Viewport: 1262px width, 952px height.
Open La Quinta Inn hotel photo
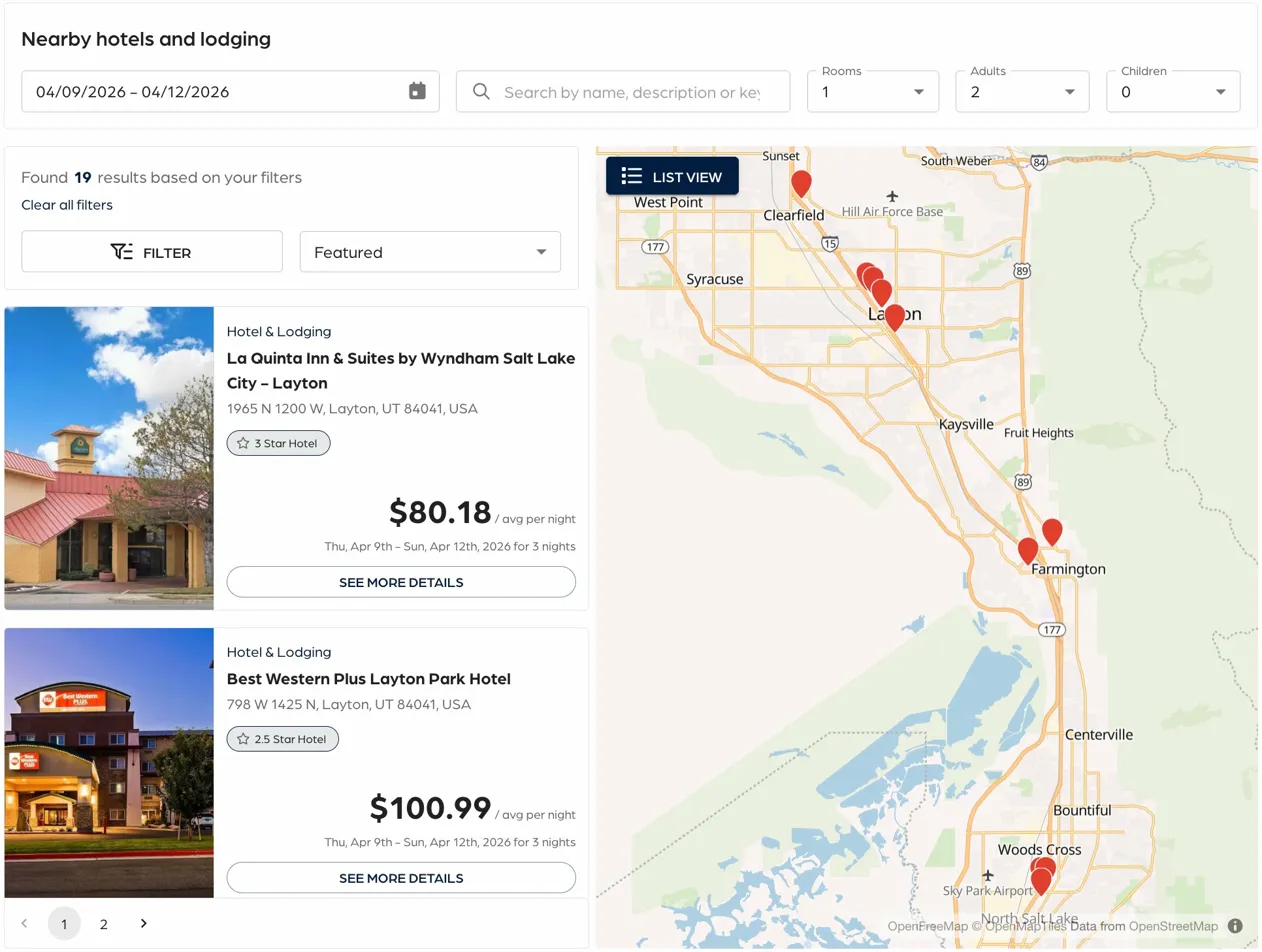coord(109,458)
